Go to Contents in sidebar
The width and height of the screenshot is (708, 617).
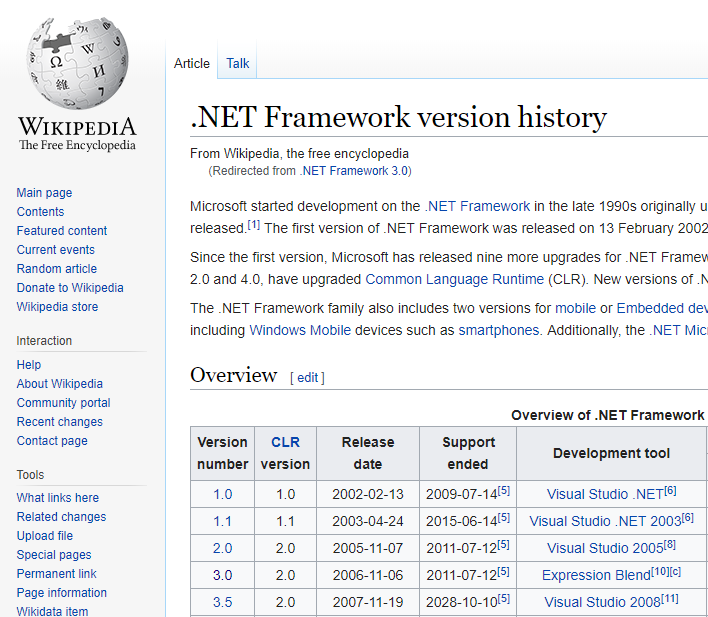[x=40, y=212]
